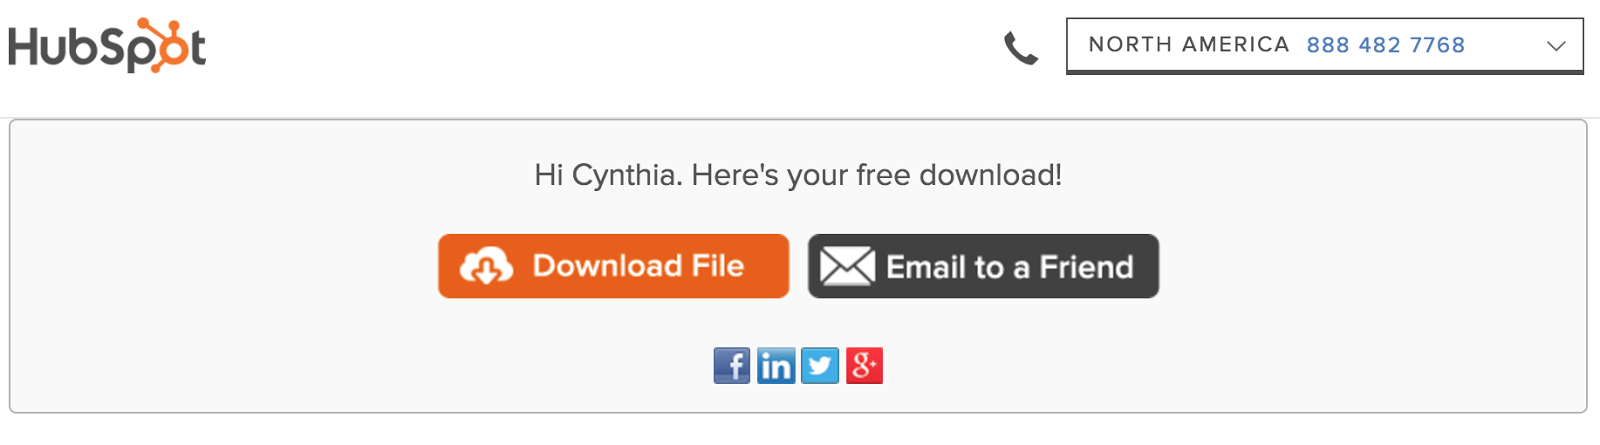
Task: Select the NORTH AMERICA region label
Action: pyautogui.click(x=1189, y=45)
